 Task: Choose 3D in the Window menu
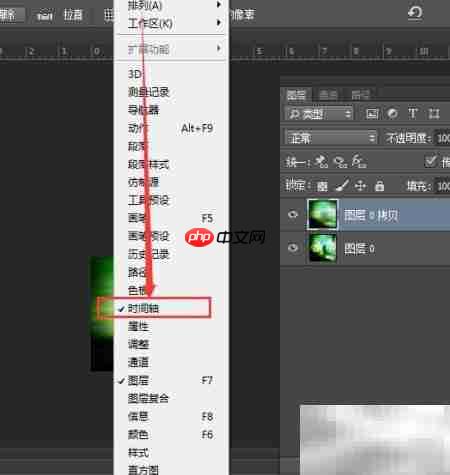[171, 74]
